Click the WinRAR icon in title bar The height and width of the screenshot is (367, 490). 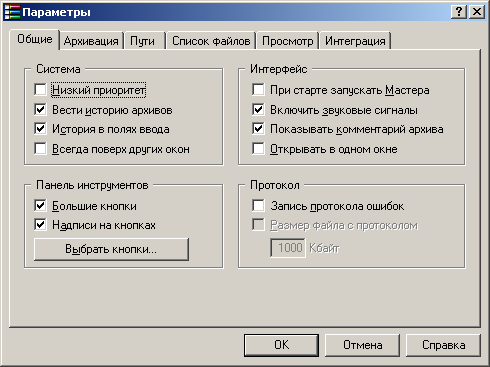12,12
